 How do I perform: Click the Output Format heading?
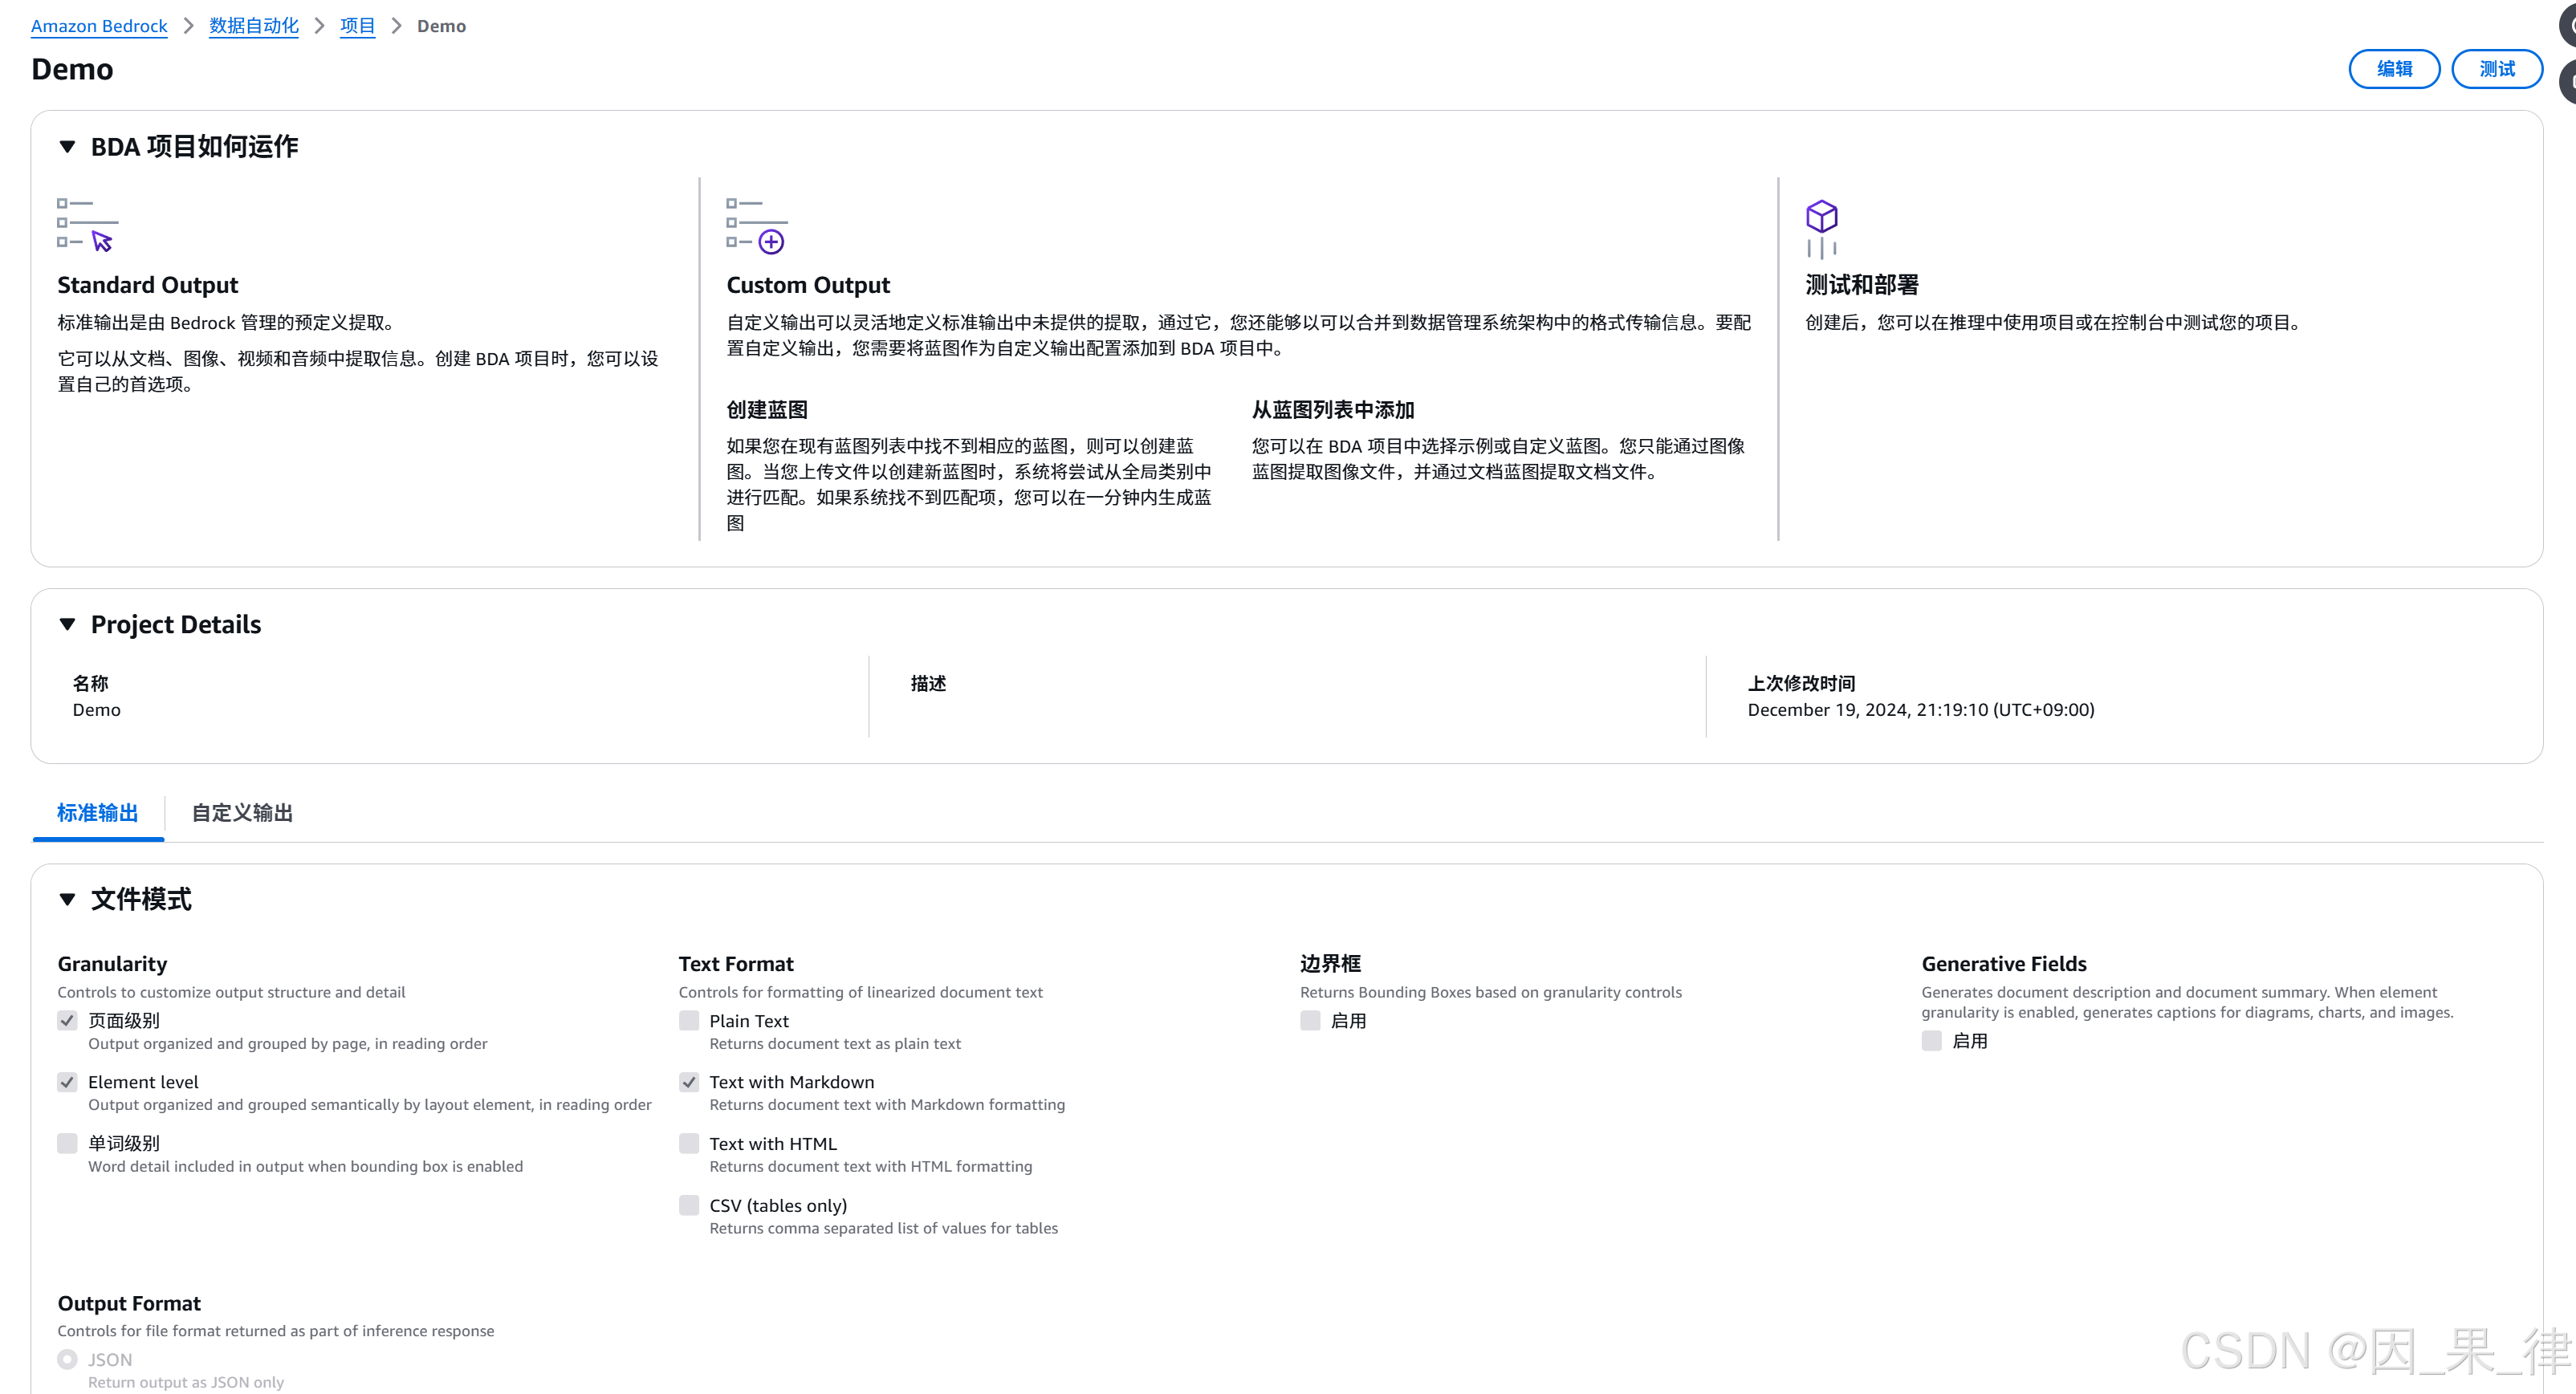(x=129, y=1303)
